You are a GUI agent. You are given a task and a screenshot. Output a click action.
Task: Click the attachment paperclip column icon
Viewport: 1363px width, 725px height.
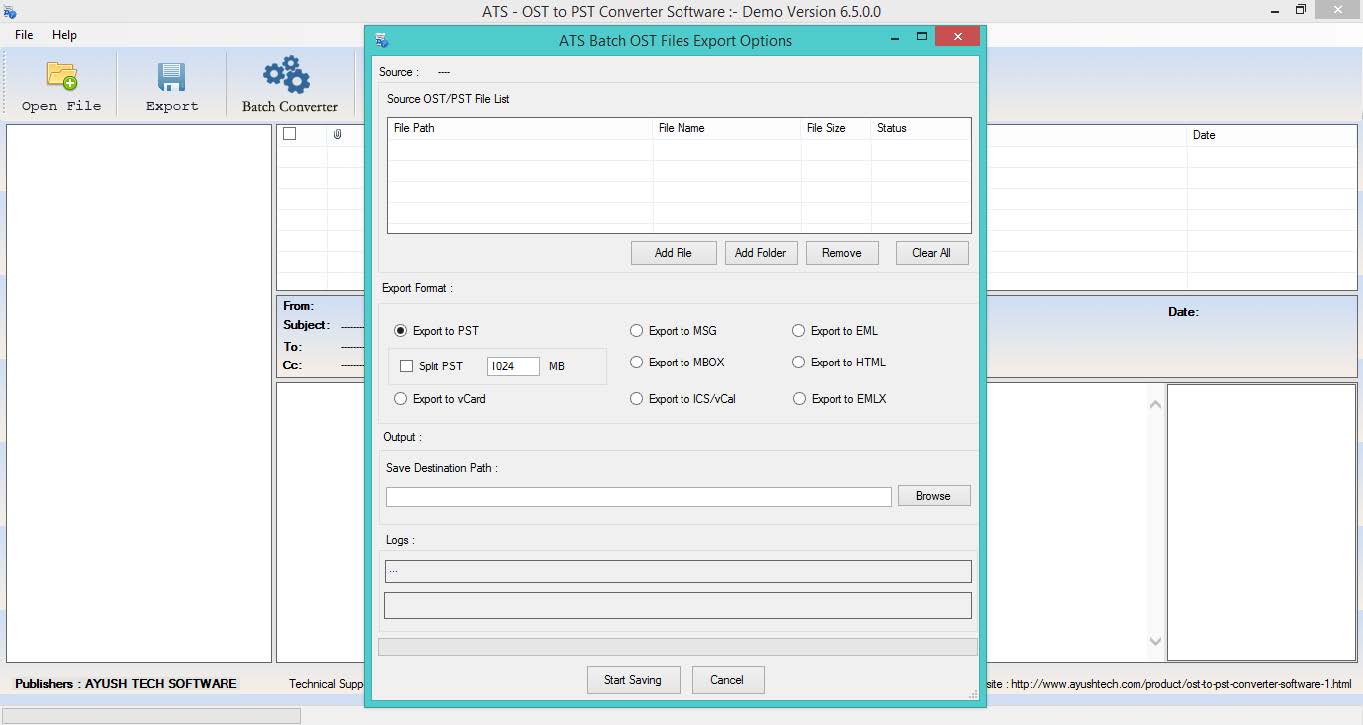(338, 134)
